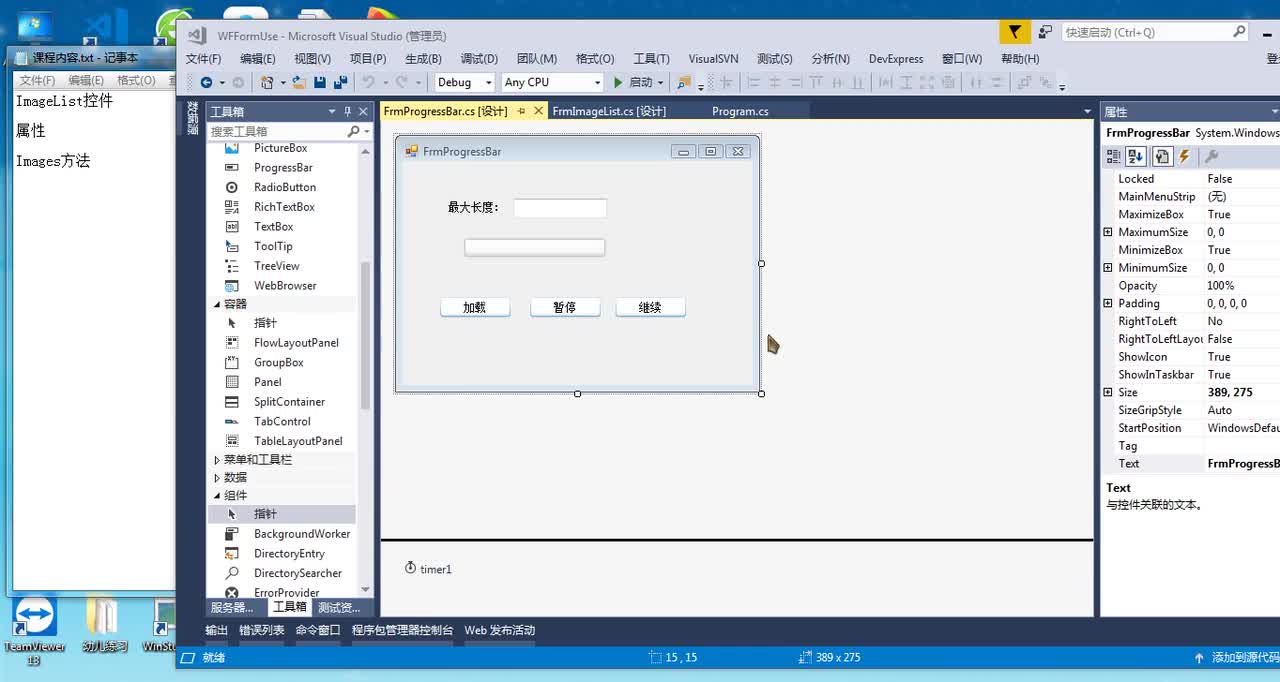
Task: Click the Undo arrow icon
Action: (x=368, y=82)
